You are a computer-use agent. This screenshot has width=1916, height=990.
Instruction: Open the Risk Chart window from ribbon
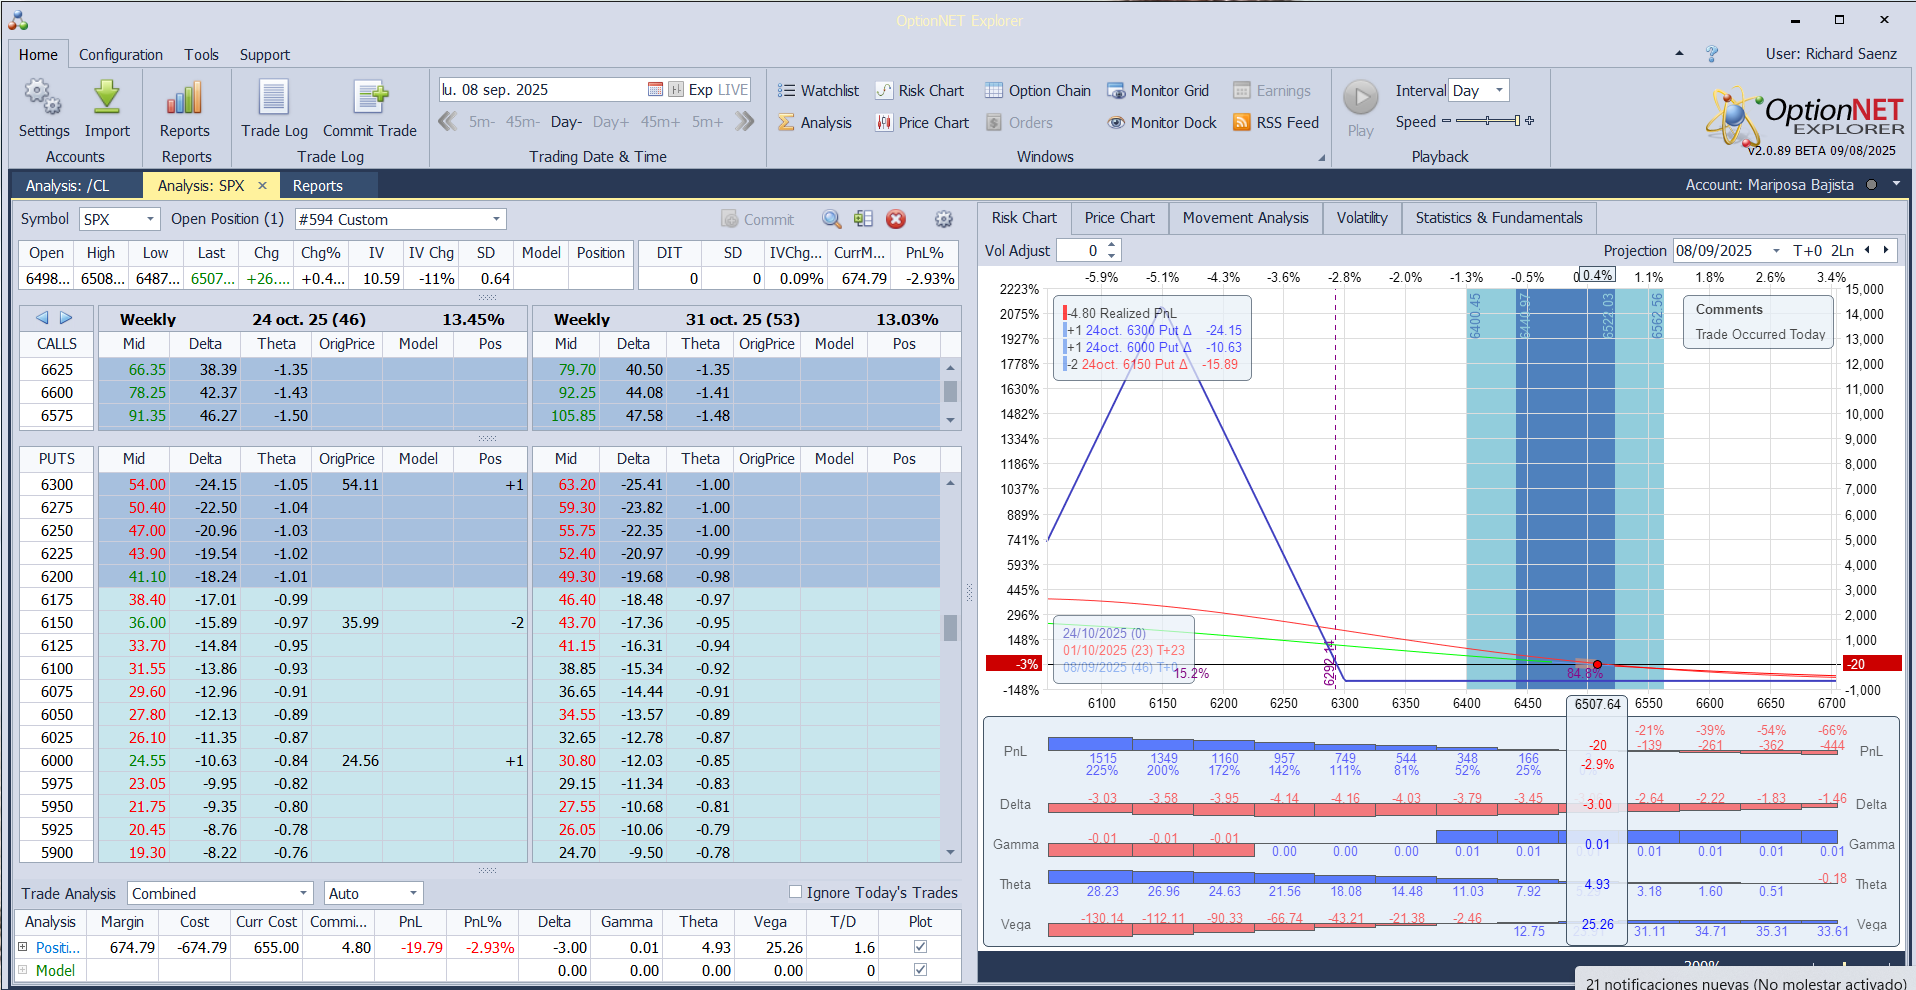point(920,90)
